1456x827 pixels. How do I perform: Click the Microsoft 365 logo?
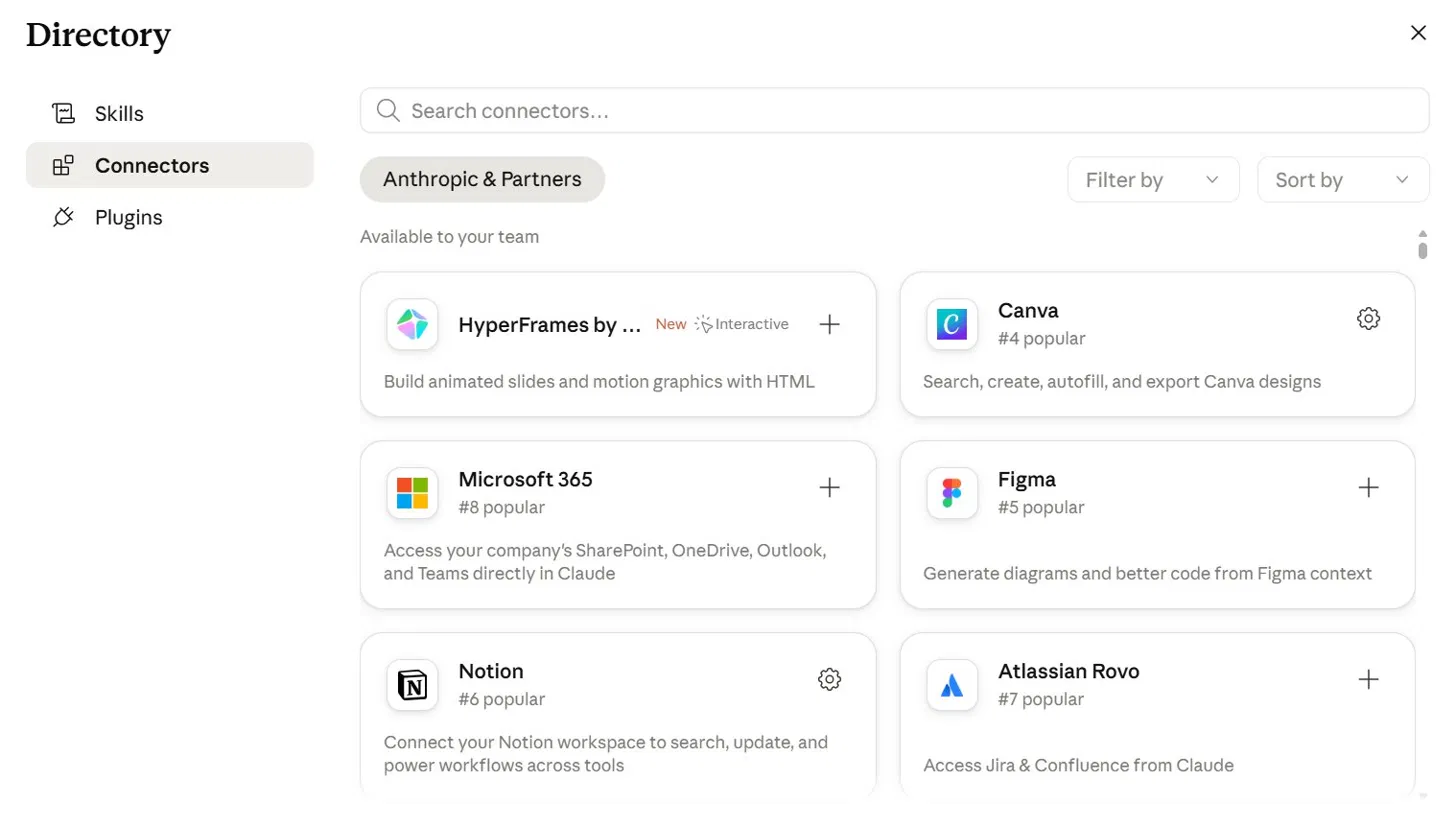click(x=412, y=493)
